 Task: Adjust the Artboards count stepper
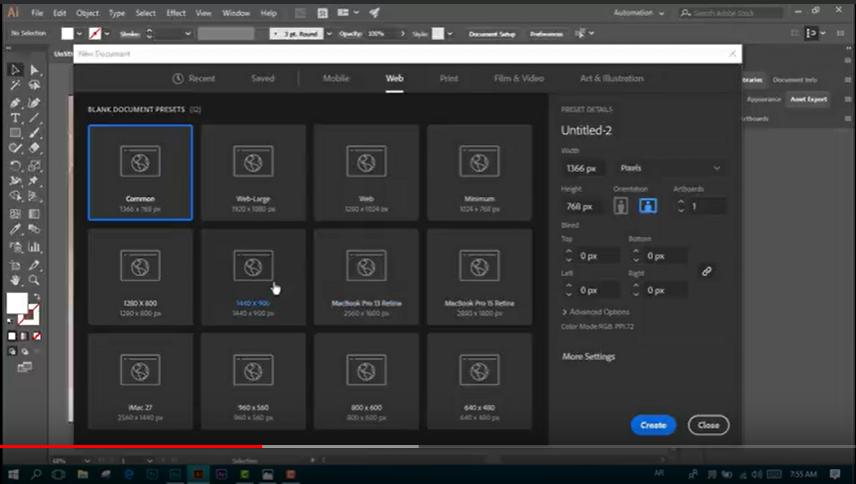tap(681, 206)
